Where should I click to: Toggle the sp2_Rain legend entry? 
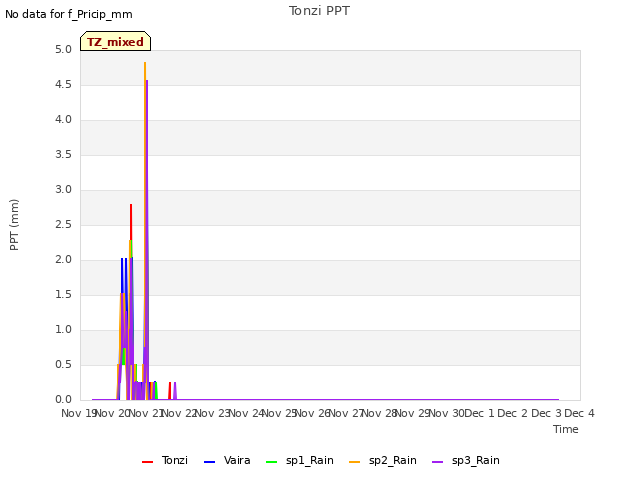pos(383,460)
